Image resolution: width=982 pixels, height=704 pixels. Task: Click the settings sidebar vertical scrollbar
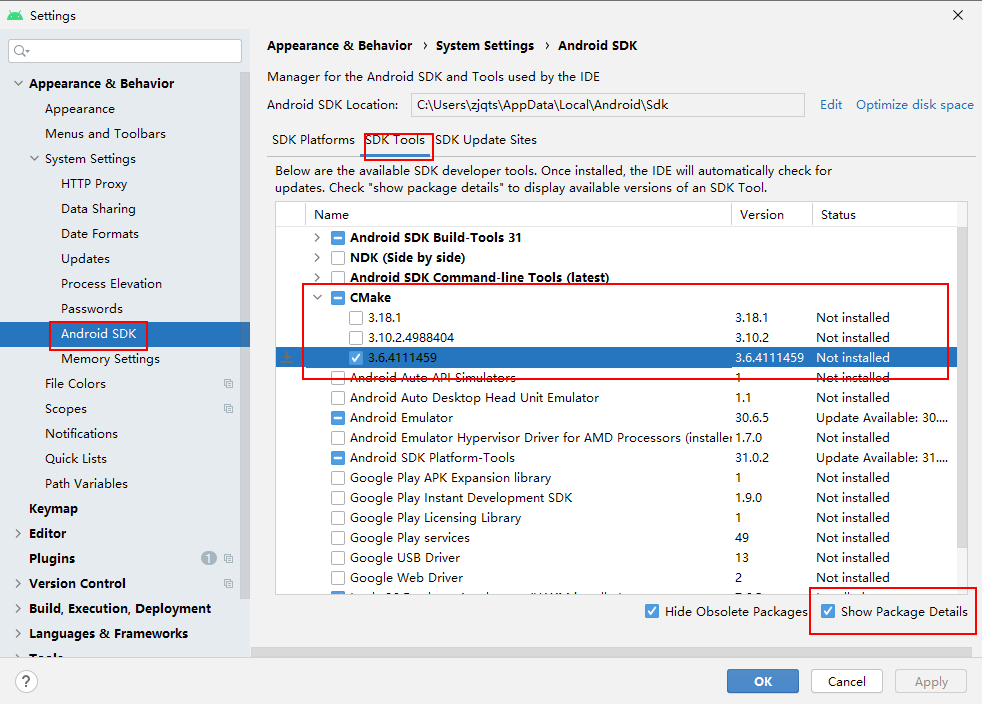pyautogui.click(x=245, y=335)
